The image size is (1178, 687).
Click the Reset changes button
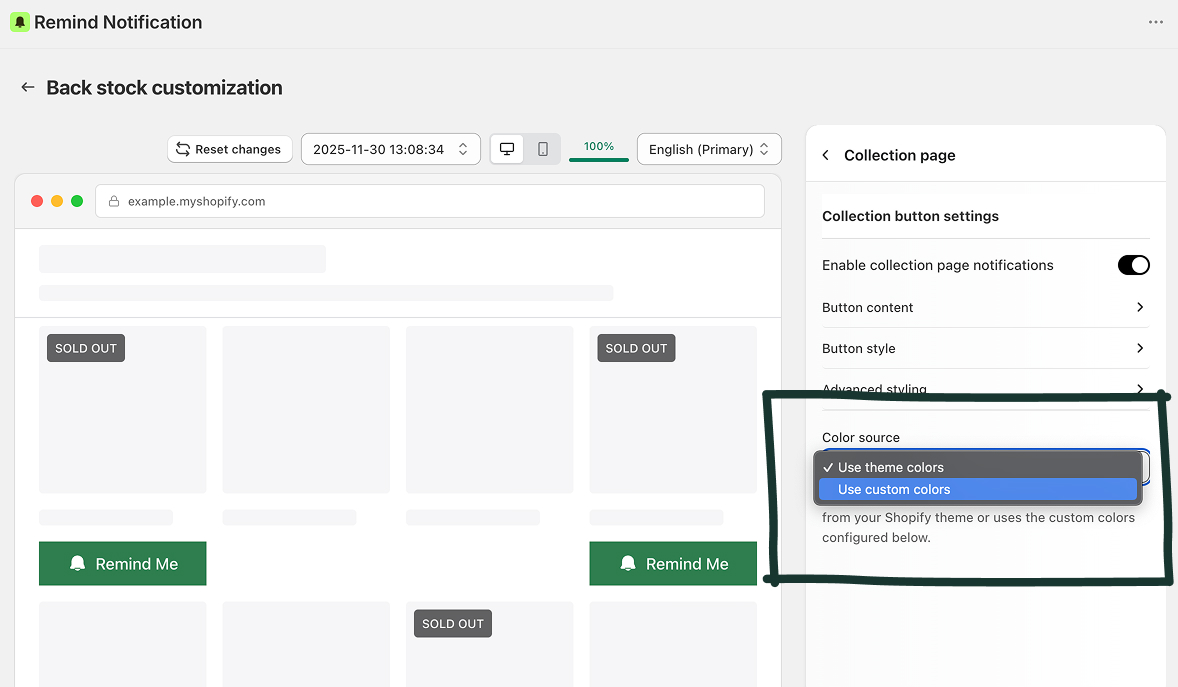click(229, 149)
